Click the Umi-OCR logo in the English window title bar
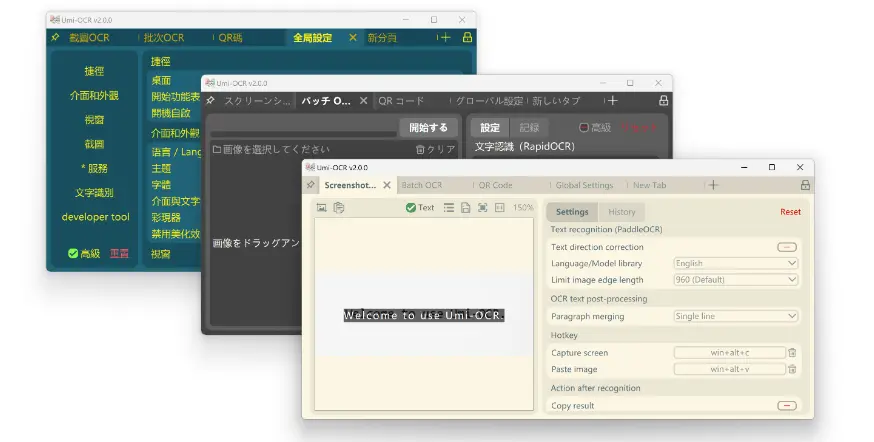874x442 pixels. click(x=310, y=167)
